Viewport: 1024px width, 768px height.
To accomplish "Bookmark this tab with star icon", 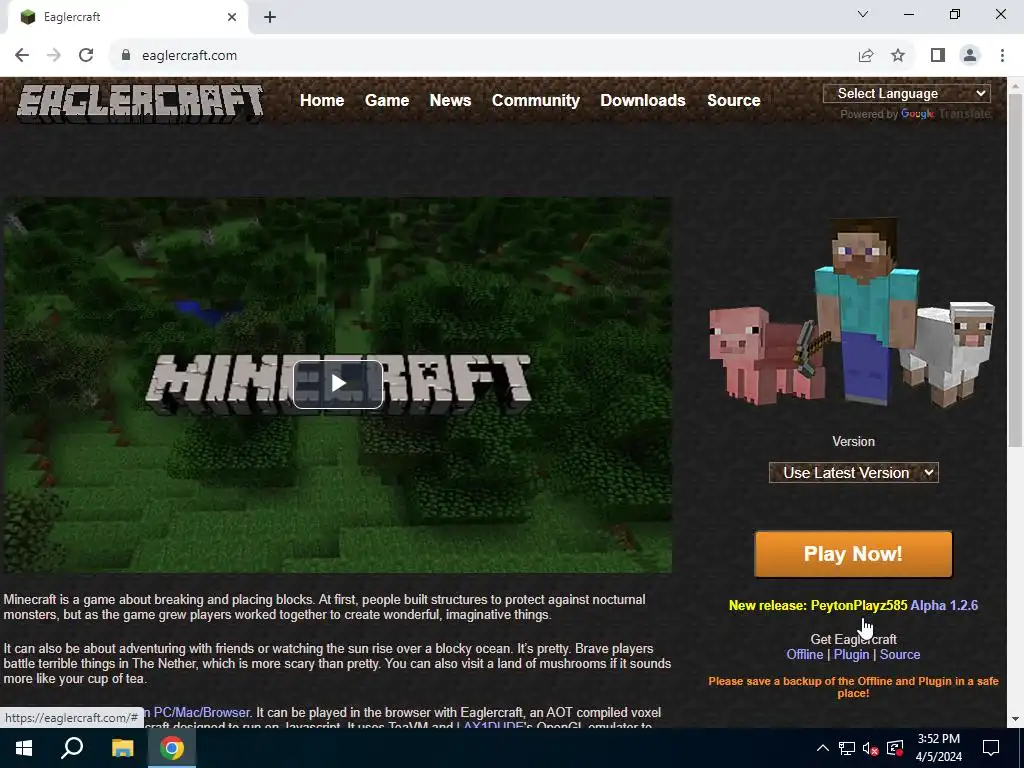I will [898, 56].
